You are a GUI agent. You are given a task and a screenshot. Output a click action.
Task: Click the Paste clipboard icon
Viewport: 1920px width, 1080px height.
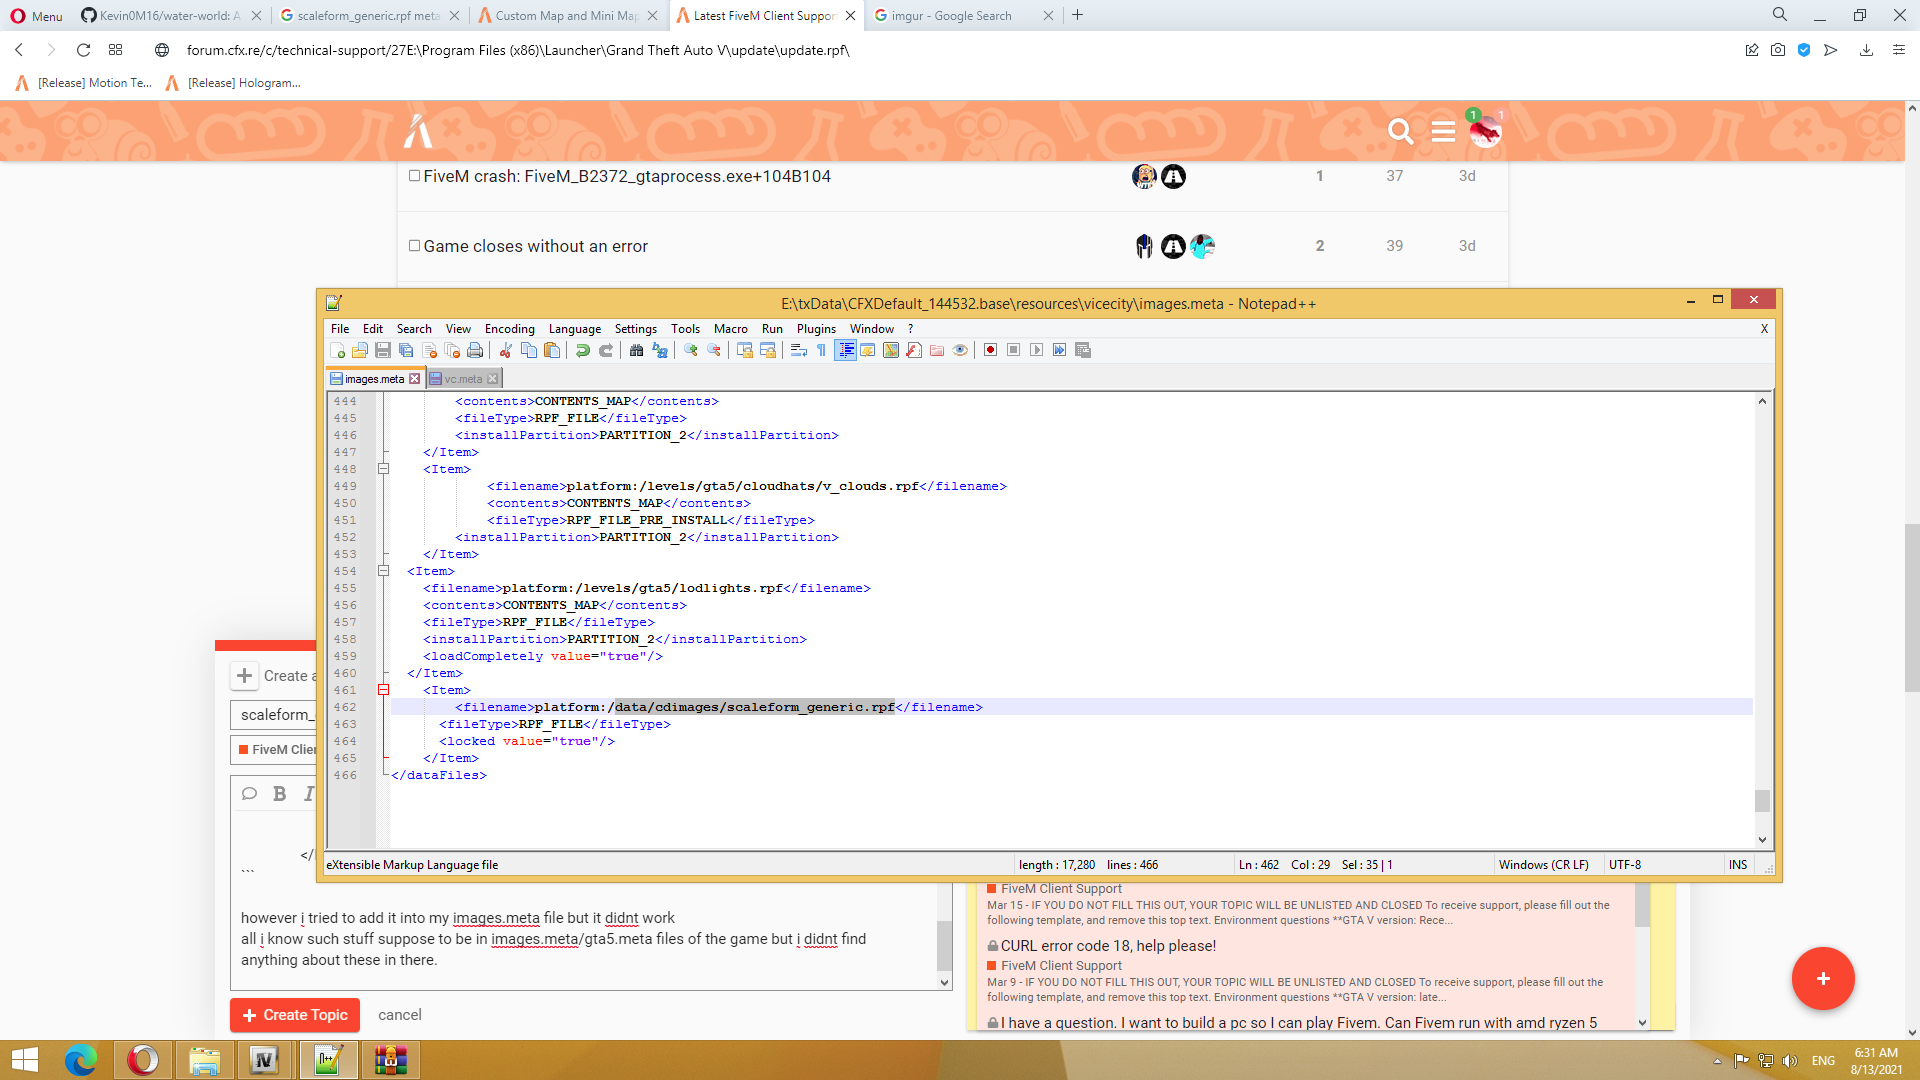[x=552, y=350]
